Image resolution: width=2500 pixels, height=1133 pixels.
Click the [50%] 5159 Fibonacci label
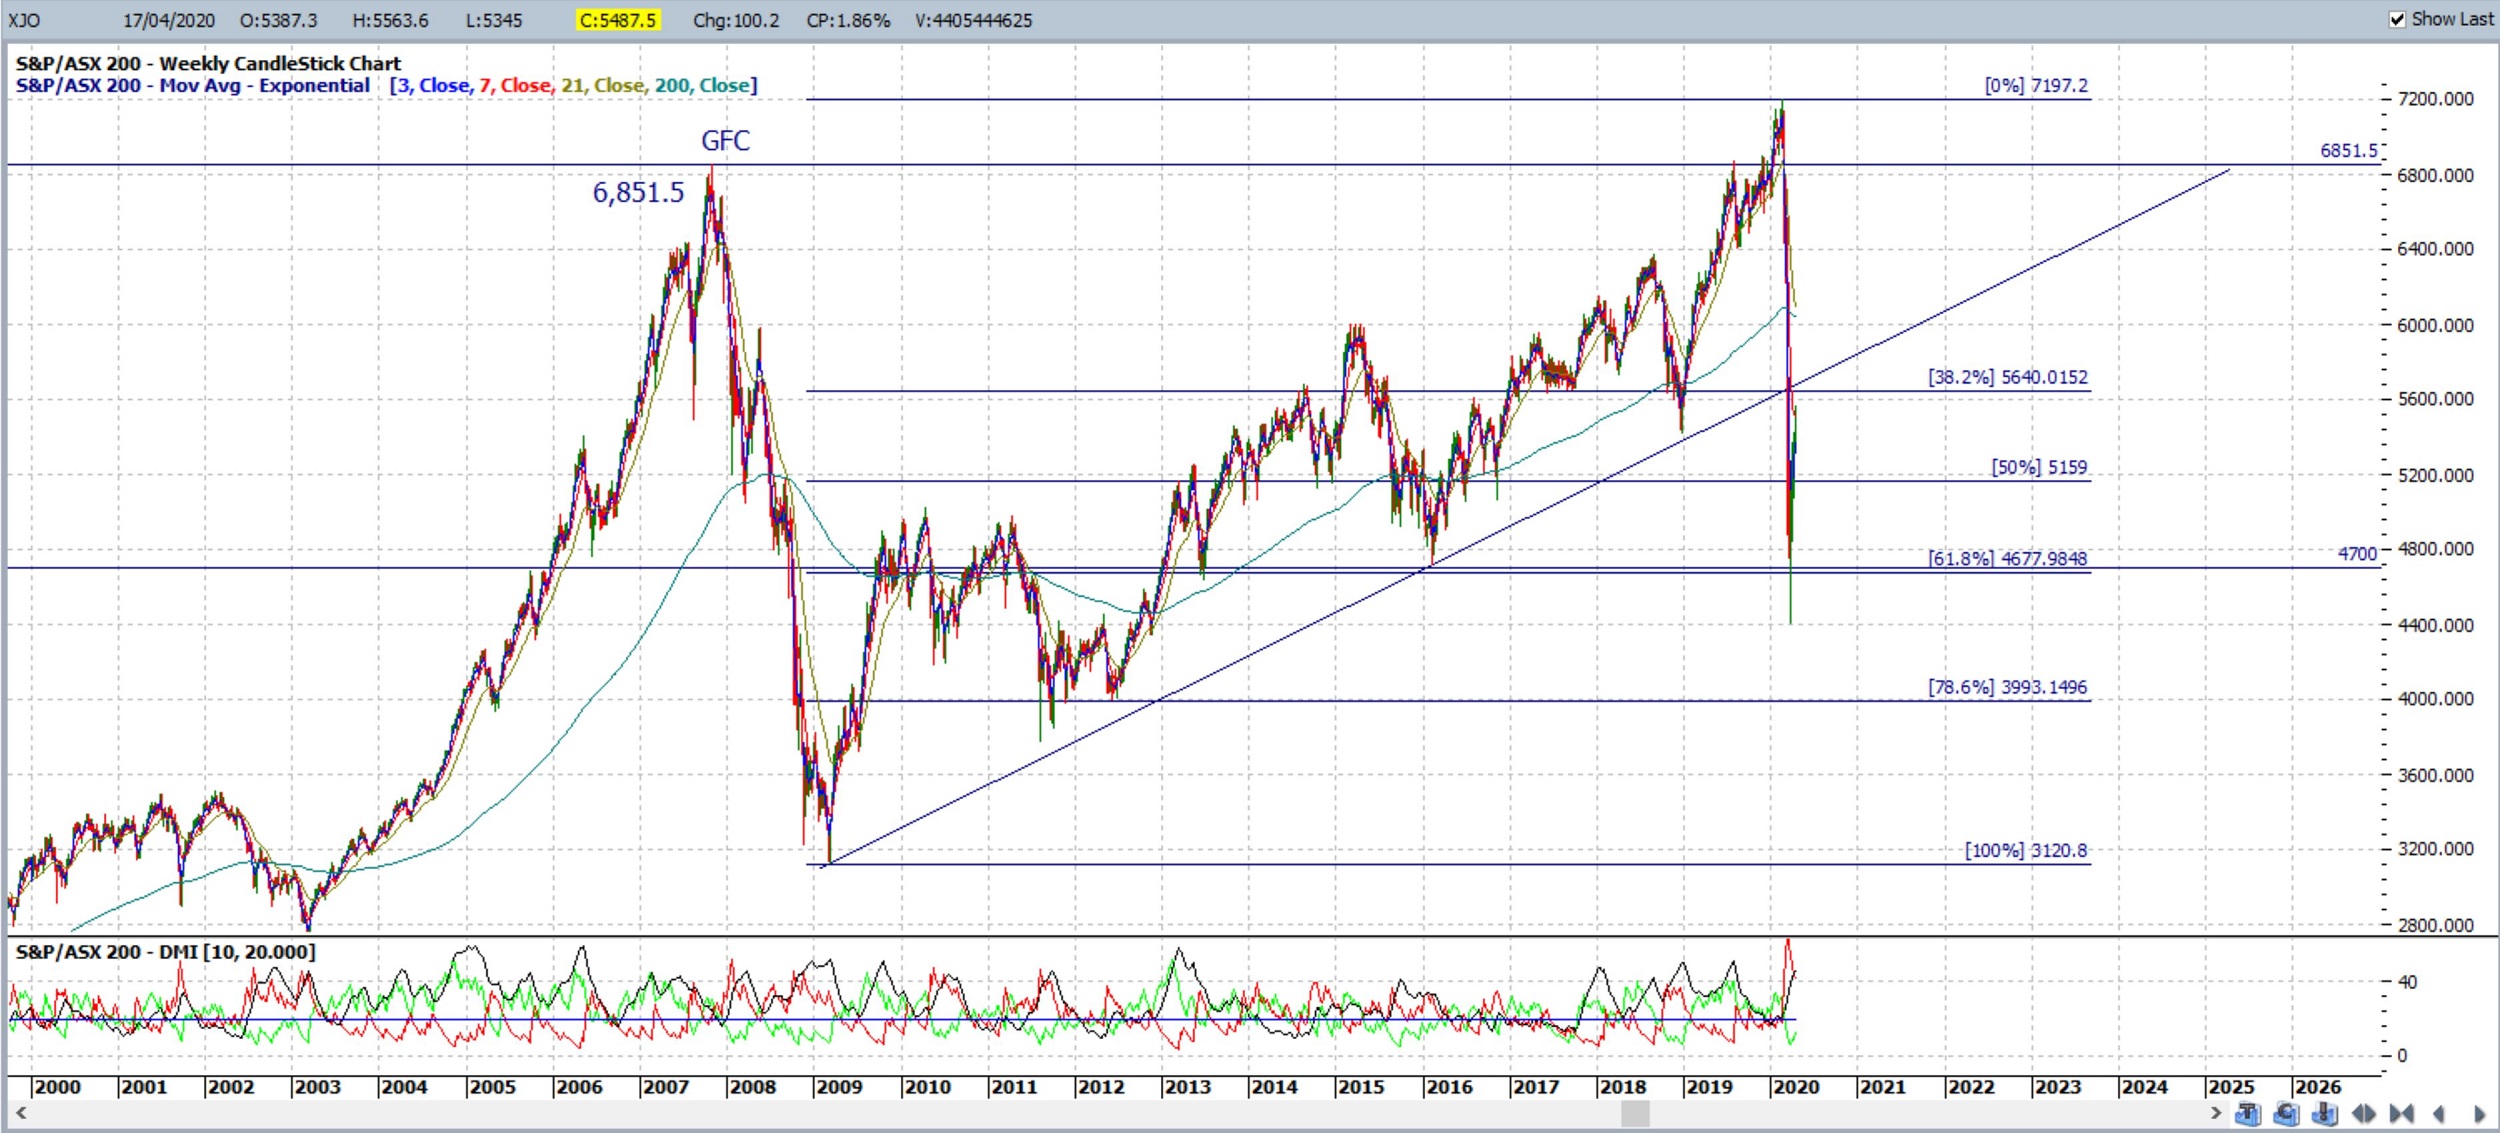pyautogui.click(x=2039, y=468)
